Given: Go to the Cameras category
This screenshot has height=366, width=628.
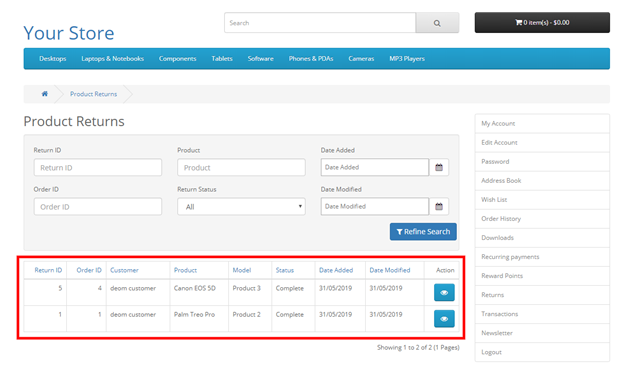Looking at the screenshot, I should point(361,58).
